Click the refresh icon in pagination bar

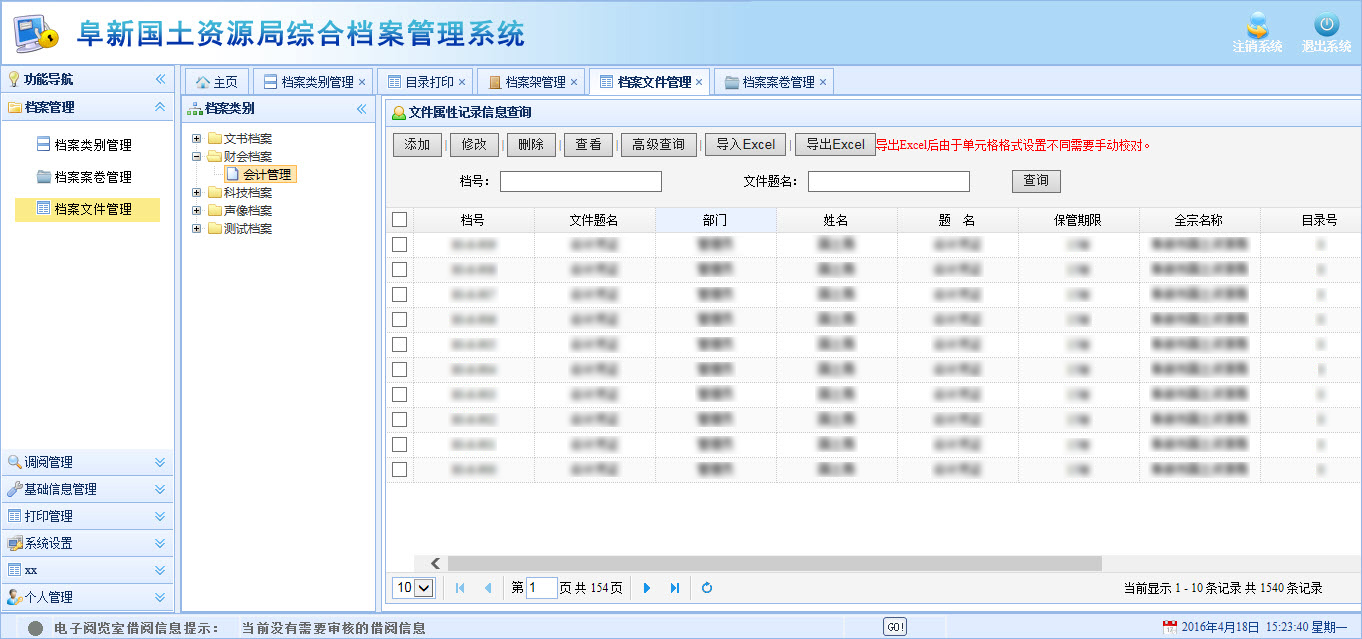point(707,588)
